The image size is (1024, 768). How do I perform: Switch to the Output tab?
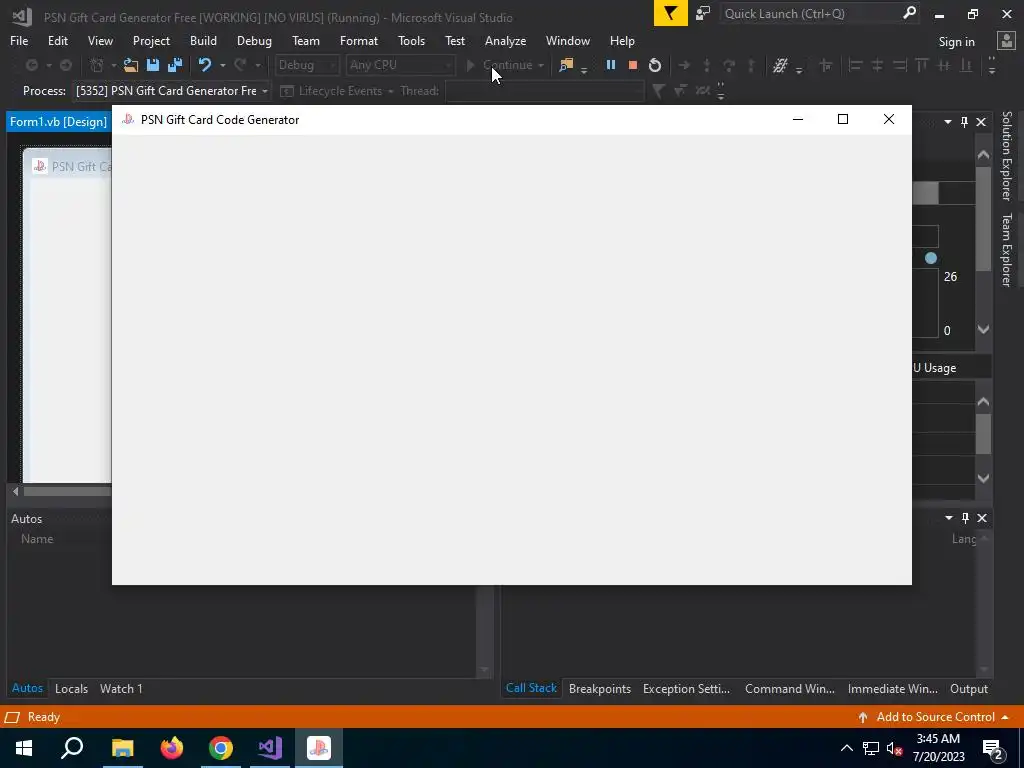click(x=968, y=688)
